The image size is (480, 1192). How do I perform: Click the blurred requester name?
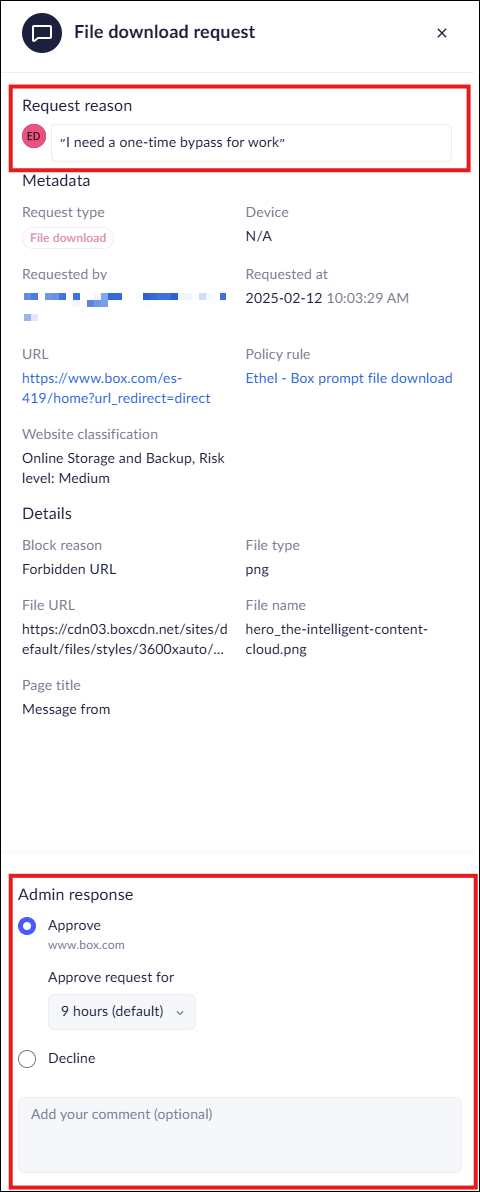(x=124, y=303)
